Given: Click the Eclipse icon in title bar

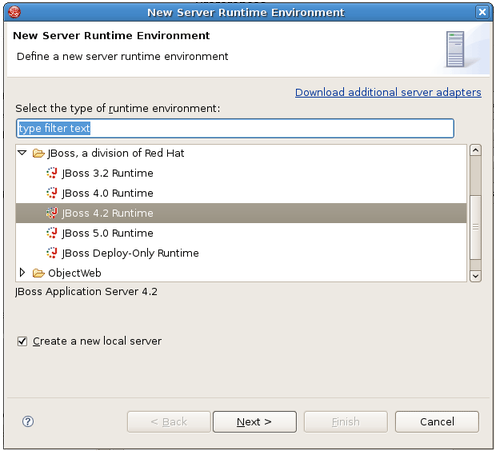Looking at the screenshot, I should [14, 12].
